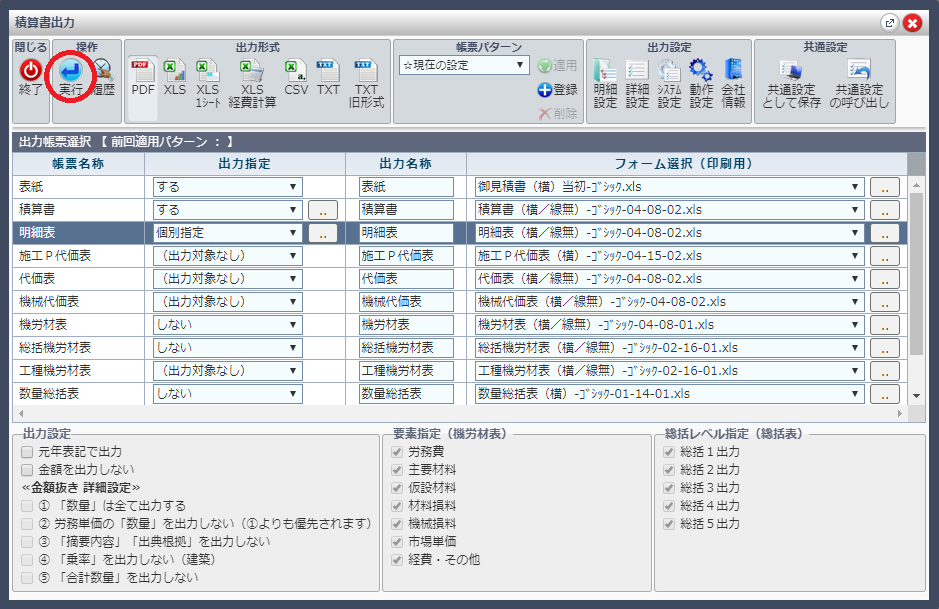Open 帳票パターン dropdown 現在の設定

pos(464,66)
